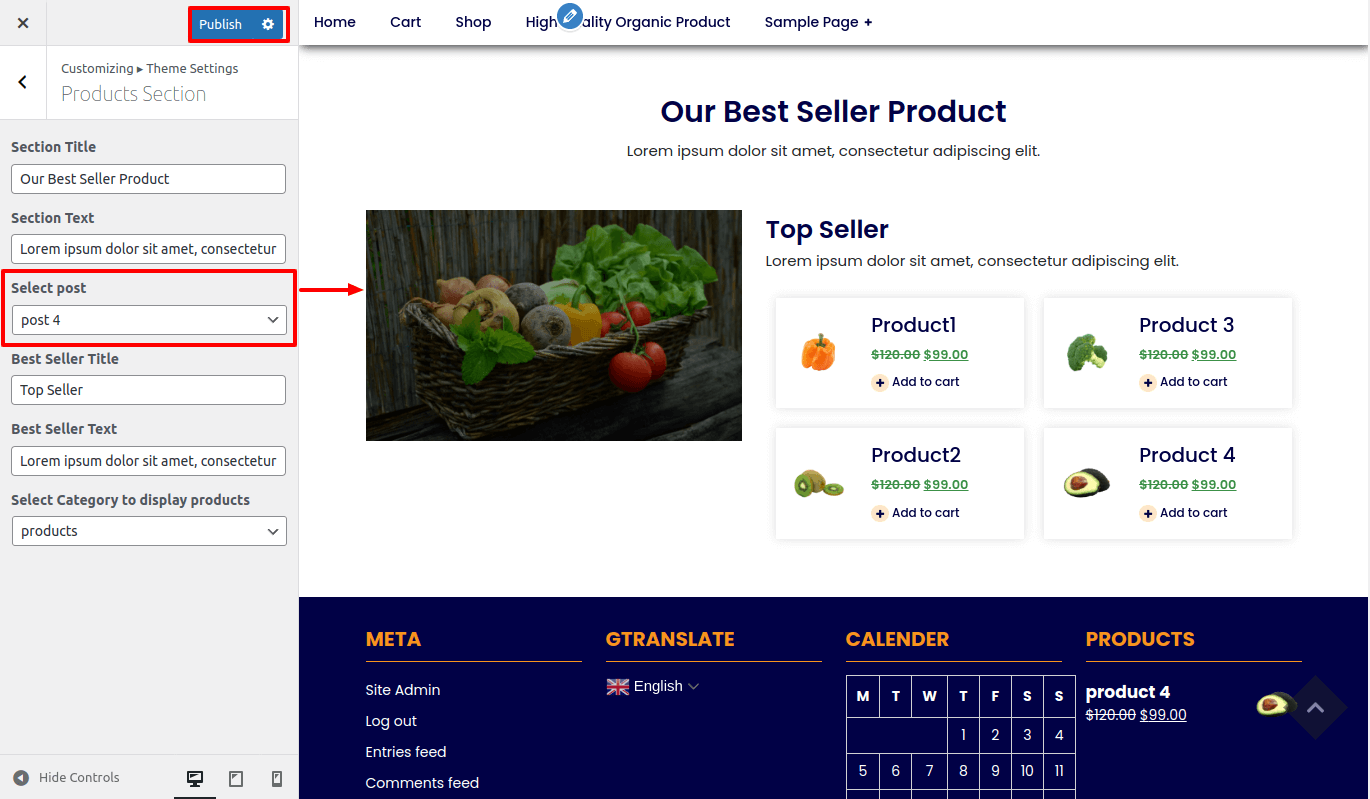Open the Shop menu item

click(x=473, y=22)
